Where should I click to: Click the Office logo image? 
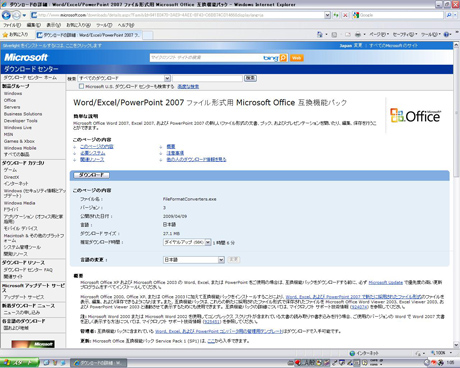[x=415, y=115]
